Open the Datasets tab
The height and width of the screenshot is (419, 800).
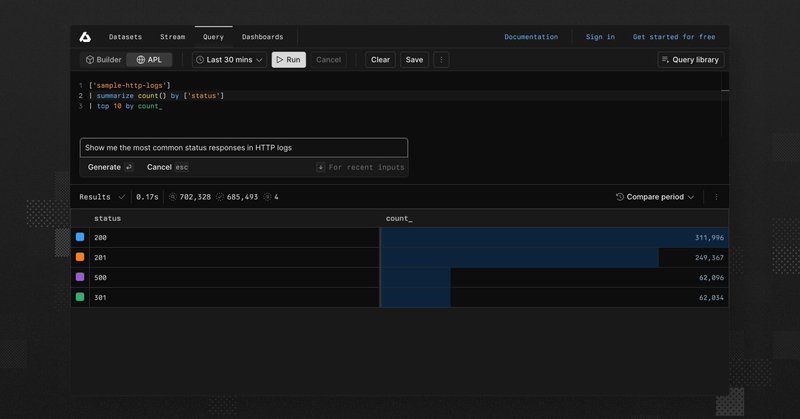[125, 37]
